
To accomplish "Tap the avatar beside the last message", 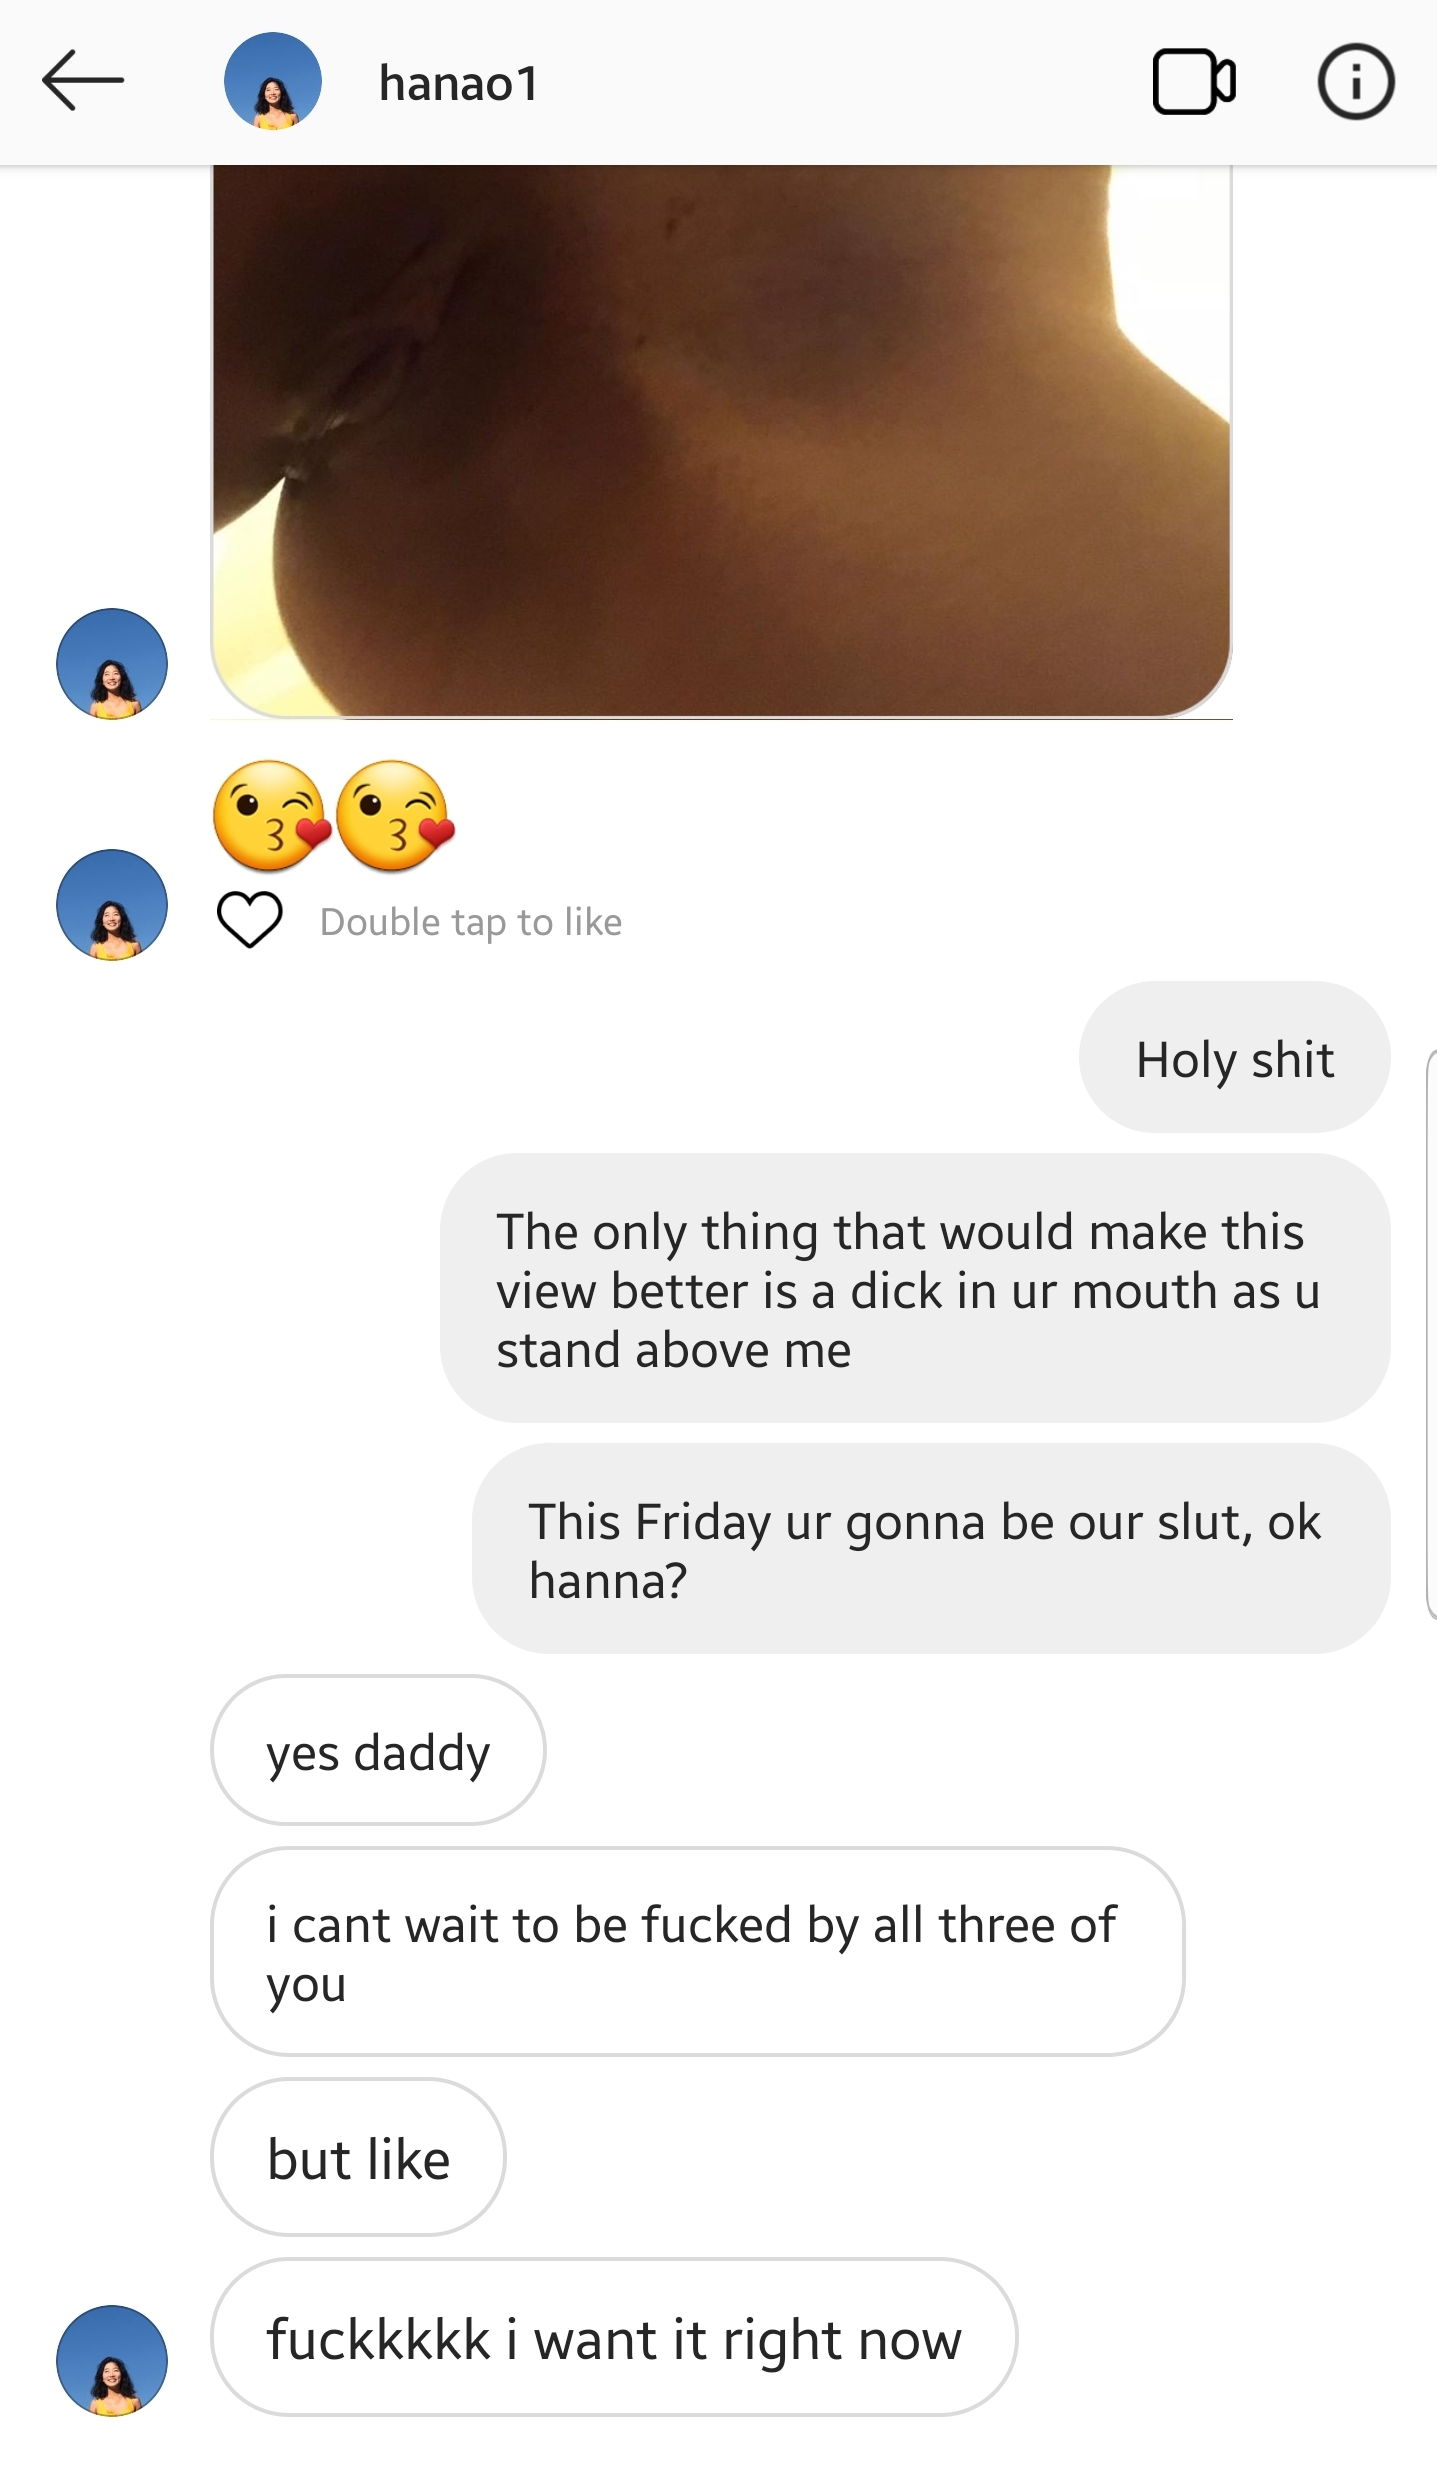I will (112, 2360).
